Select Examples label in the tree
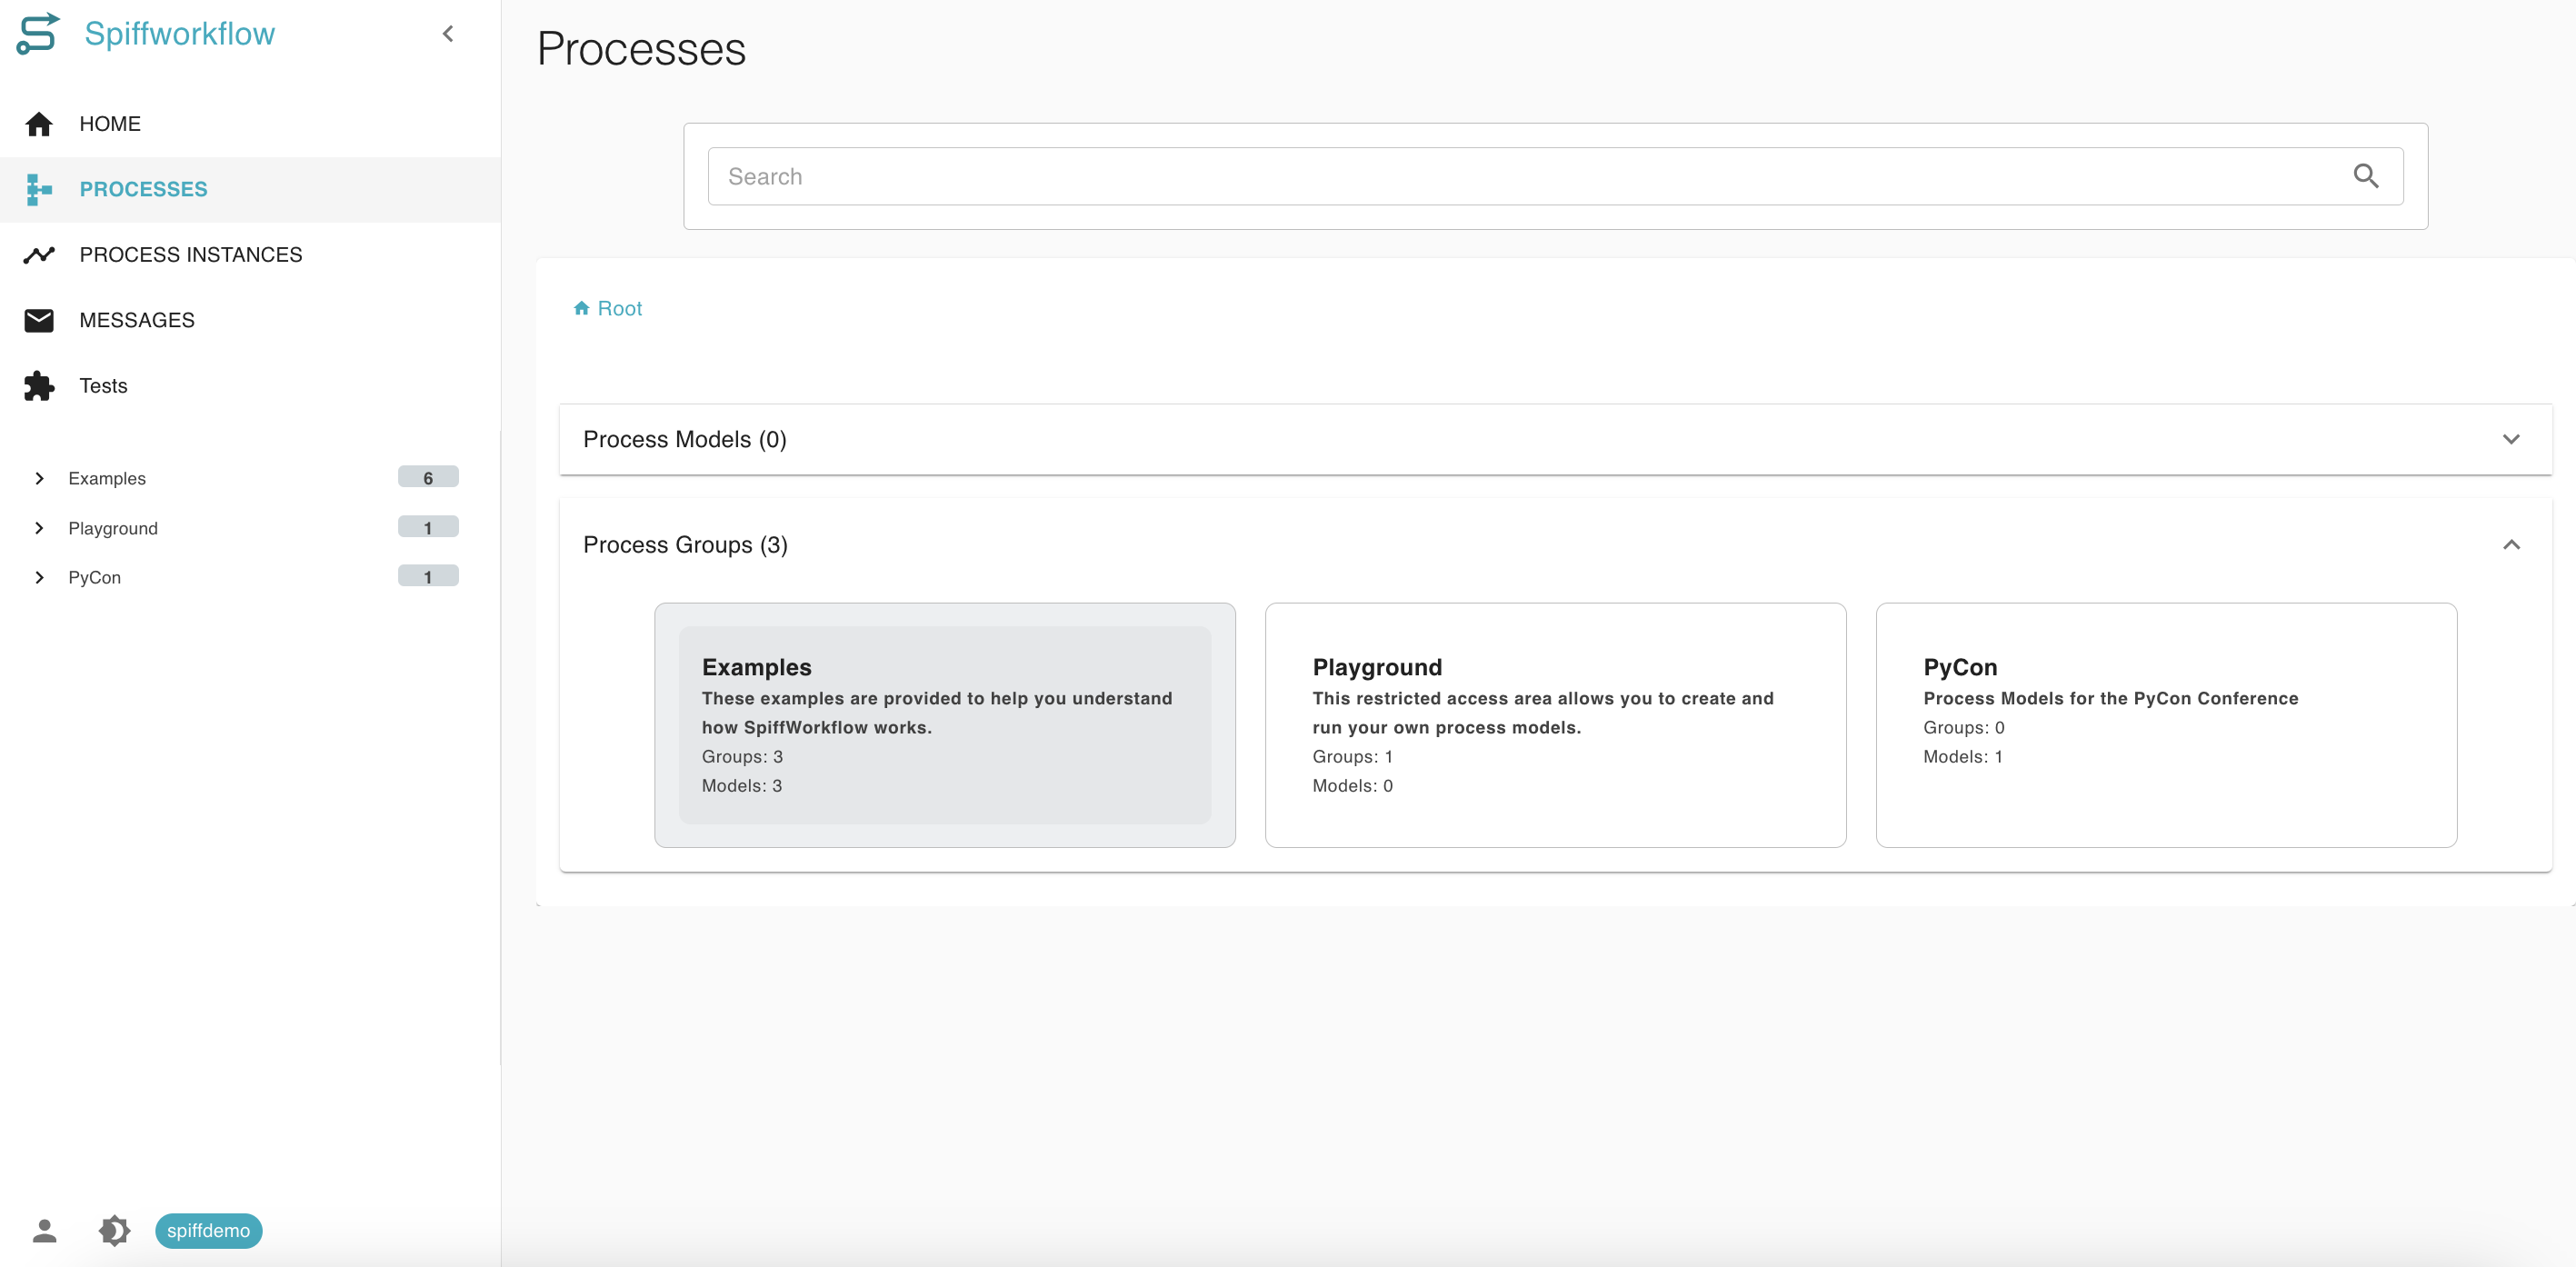The height and width of the screenshot is (1267, 2576). [x=107, y=478]
